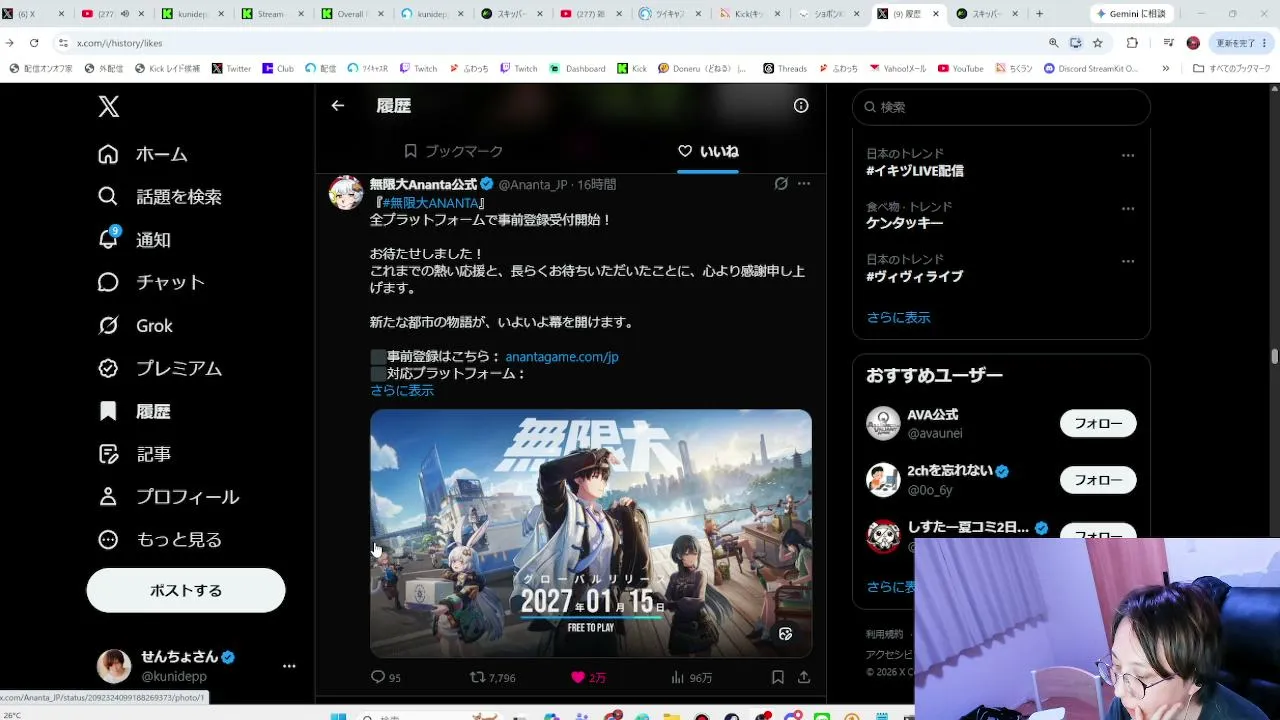Open 記事 in the sidebar
The width and height of the screenshot is (1280, 720).
(x=134, y=454)
